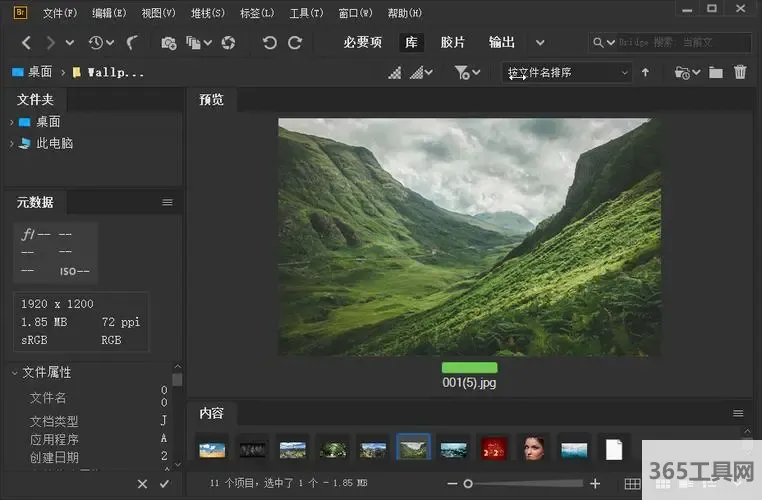Screen dimensions: 762x500
Task: Click the boomerang return-to-app icon
Action: [133, 43]
